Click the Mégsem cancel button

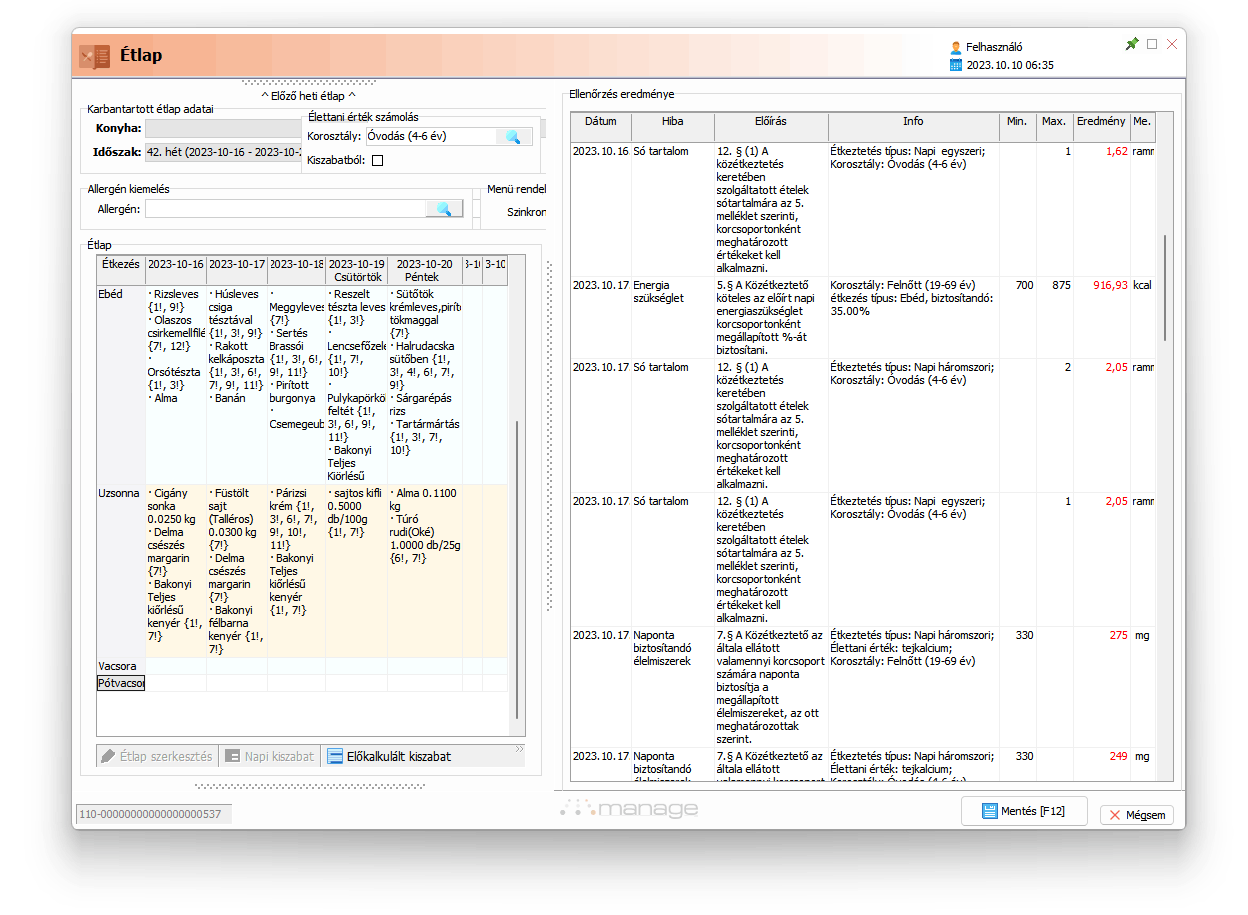click(x=1137, y=815)
